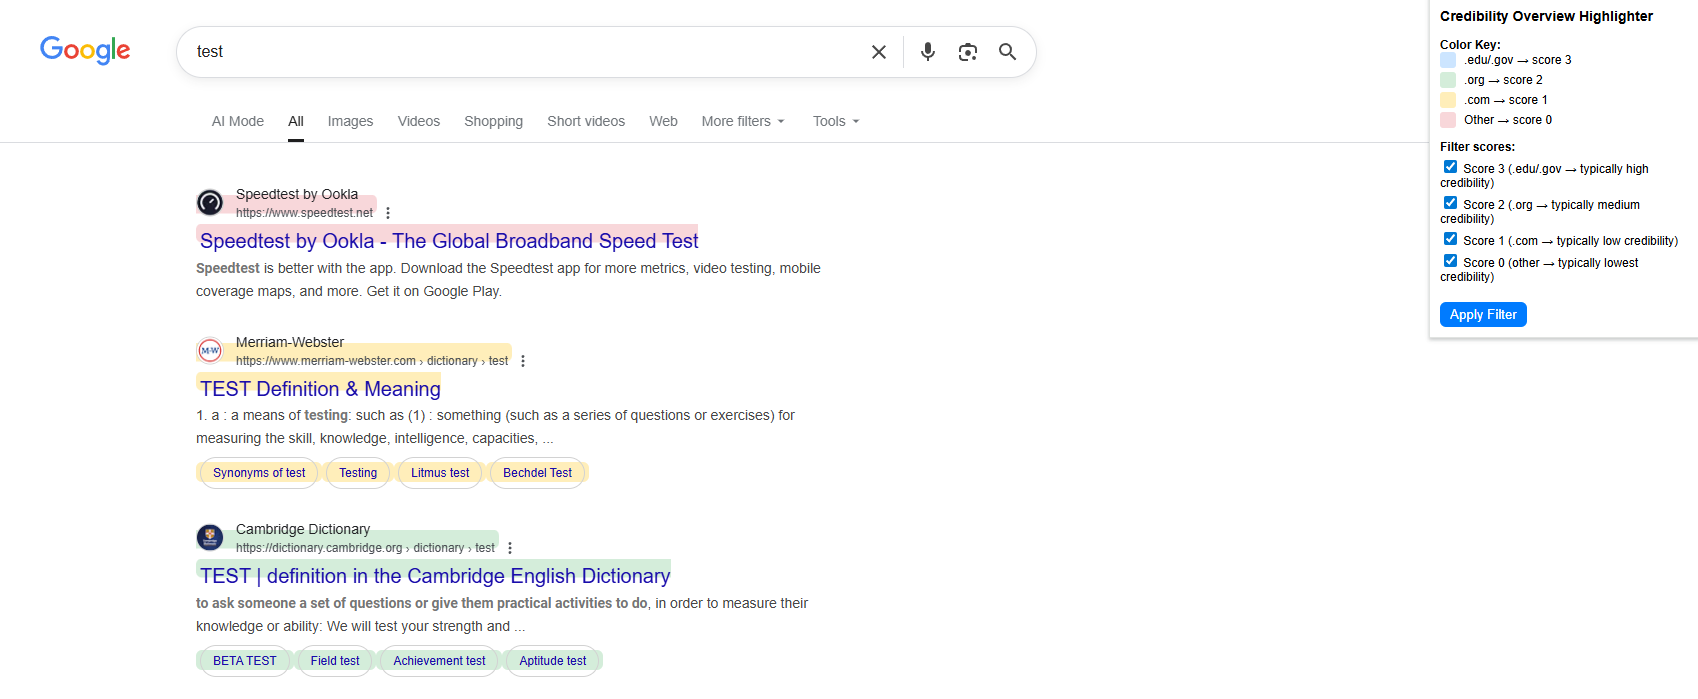Viewport: 1698px width, 699px height.
Task: Click the pink Other score 0 color swatch
Action: point(1448,120)
